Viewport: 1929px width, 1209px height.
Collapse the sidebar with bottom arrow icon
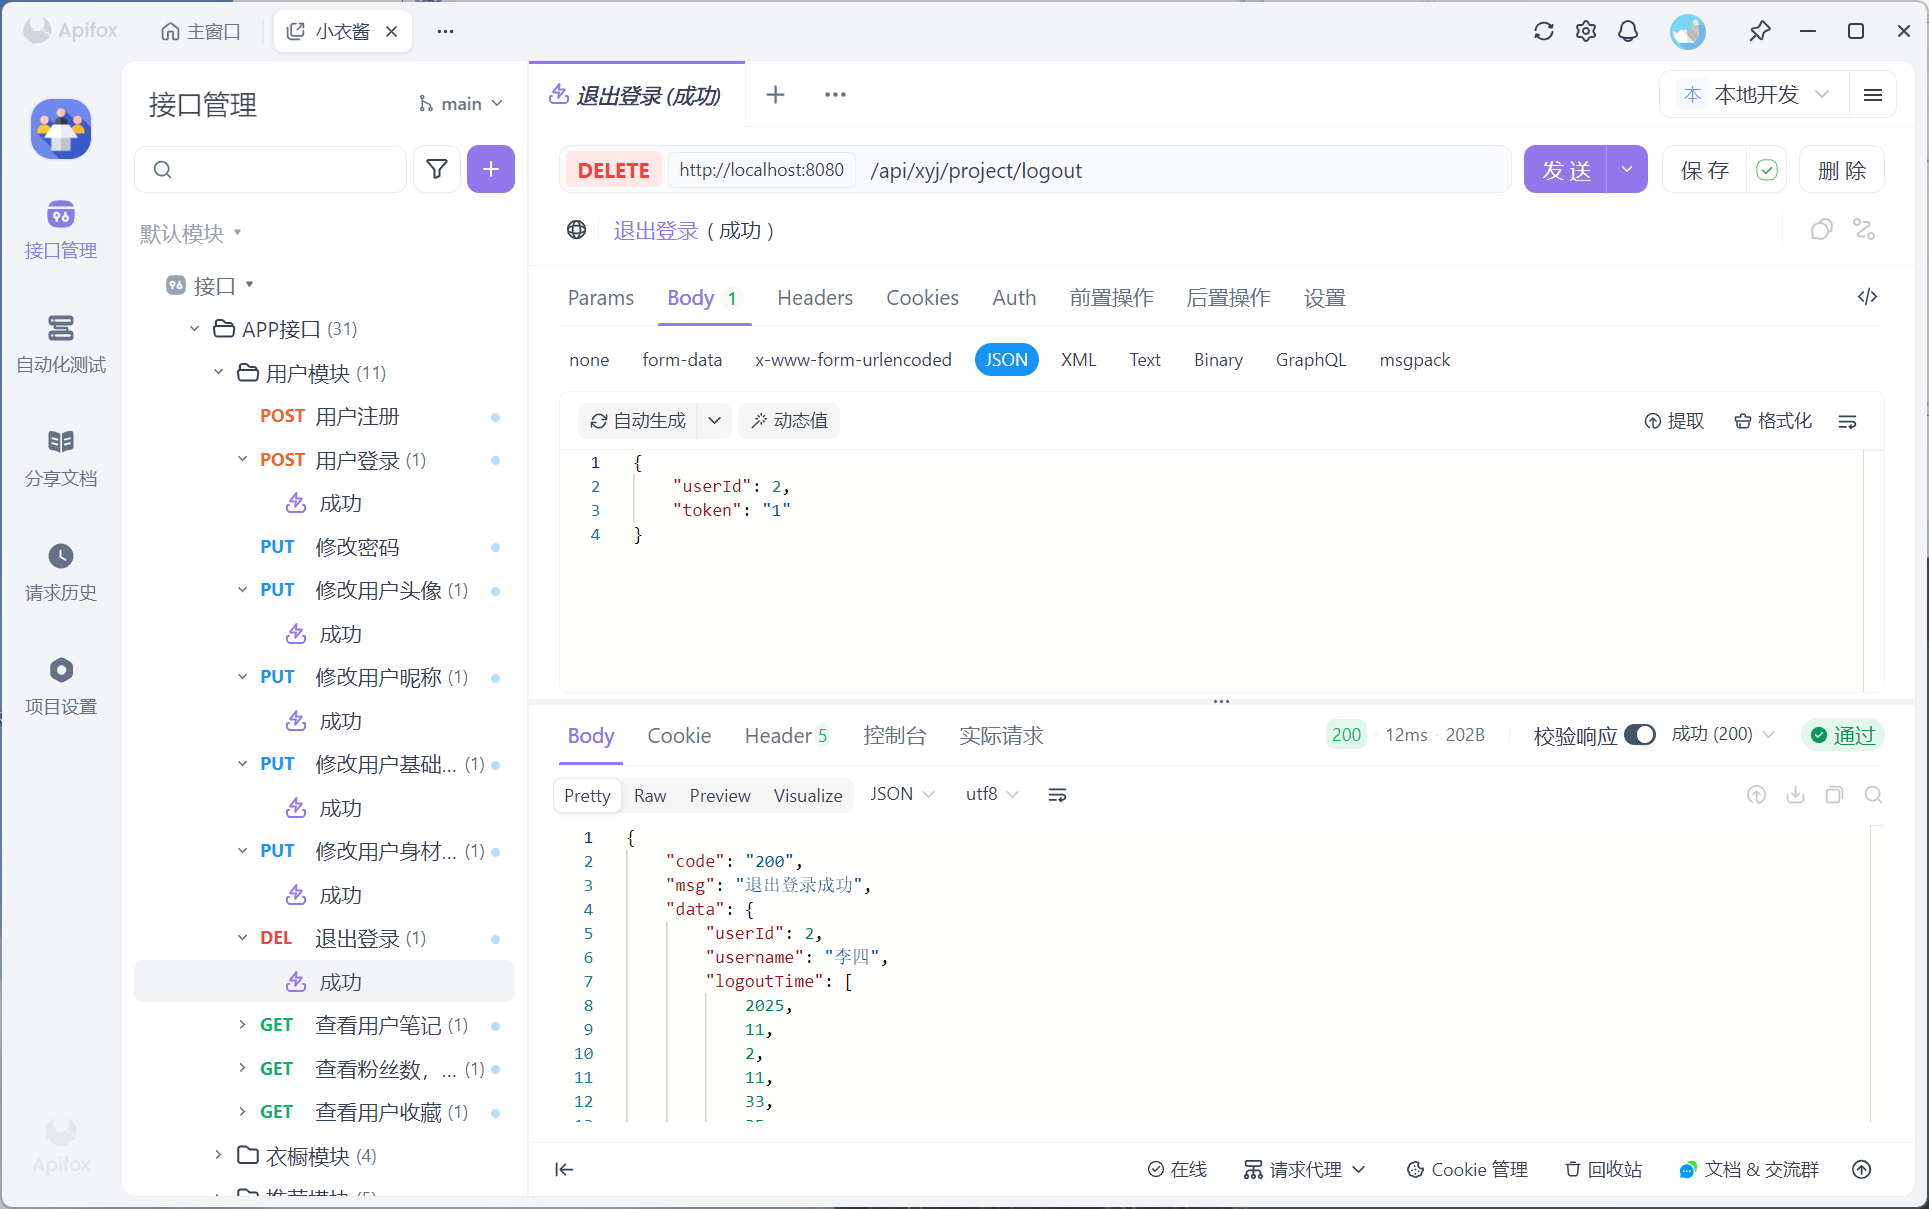point(564,1169)
